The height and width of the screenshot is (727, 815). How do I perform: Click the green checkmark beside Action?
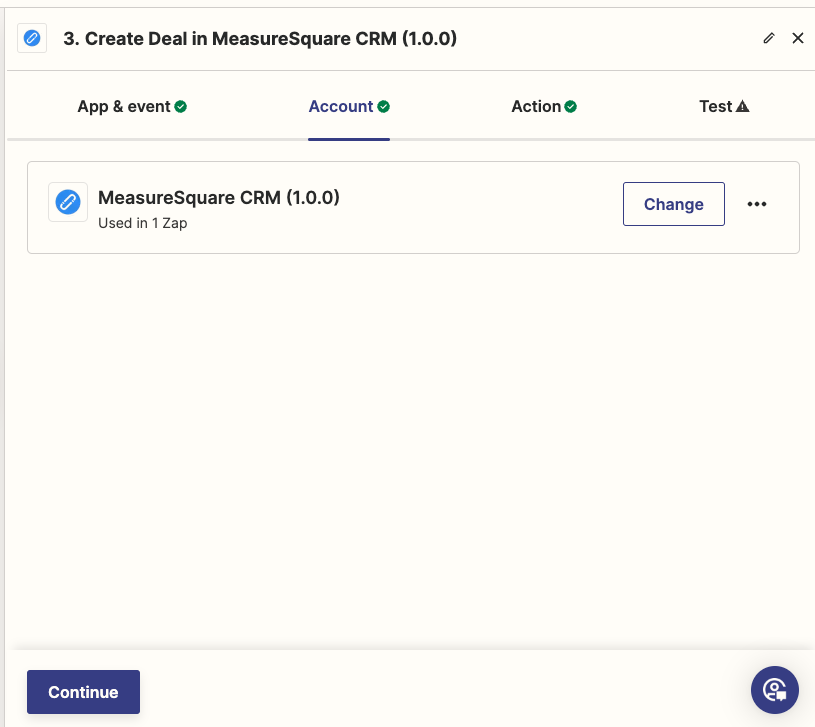570,107
